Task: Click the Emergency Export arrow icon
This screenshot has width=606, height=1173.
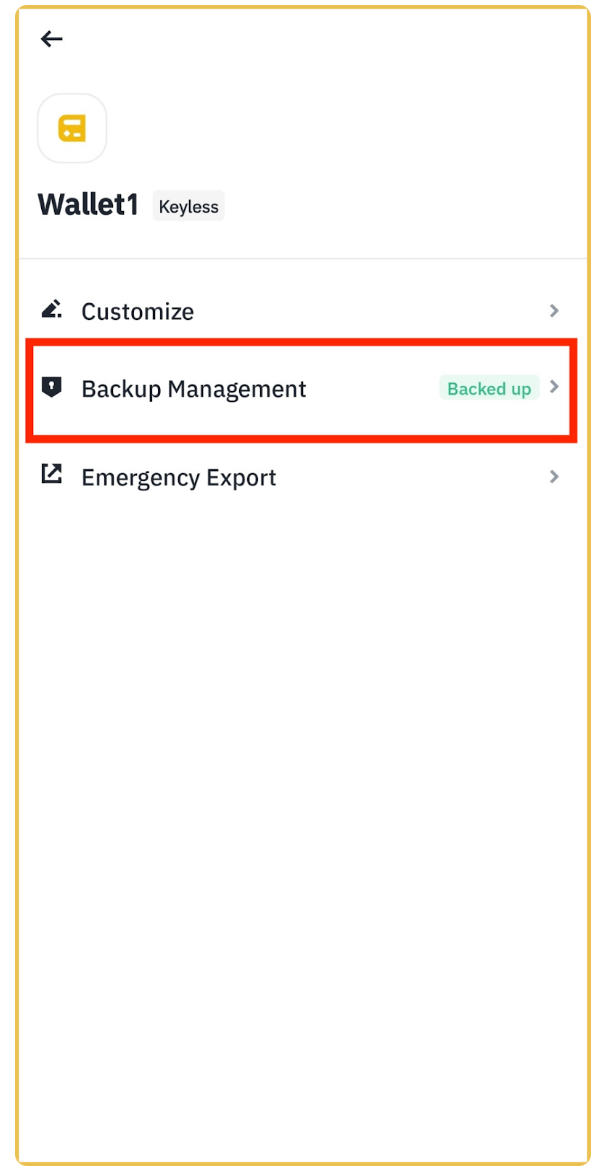Action: (51, 476)
